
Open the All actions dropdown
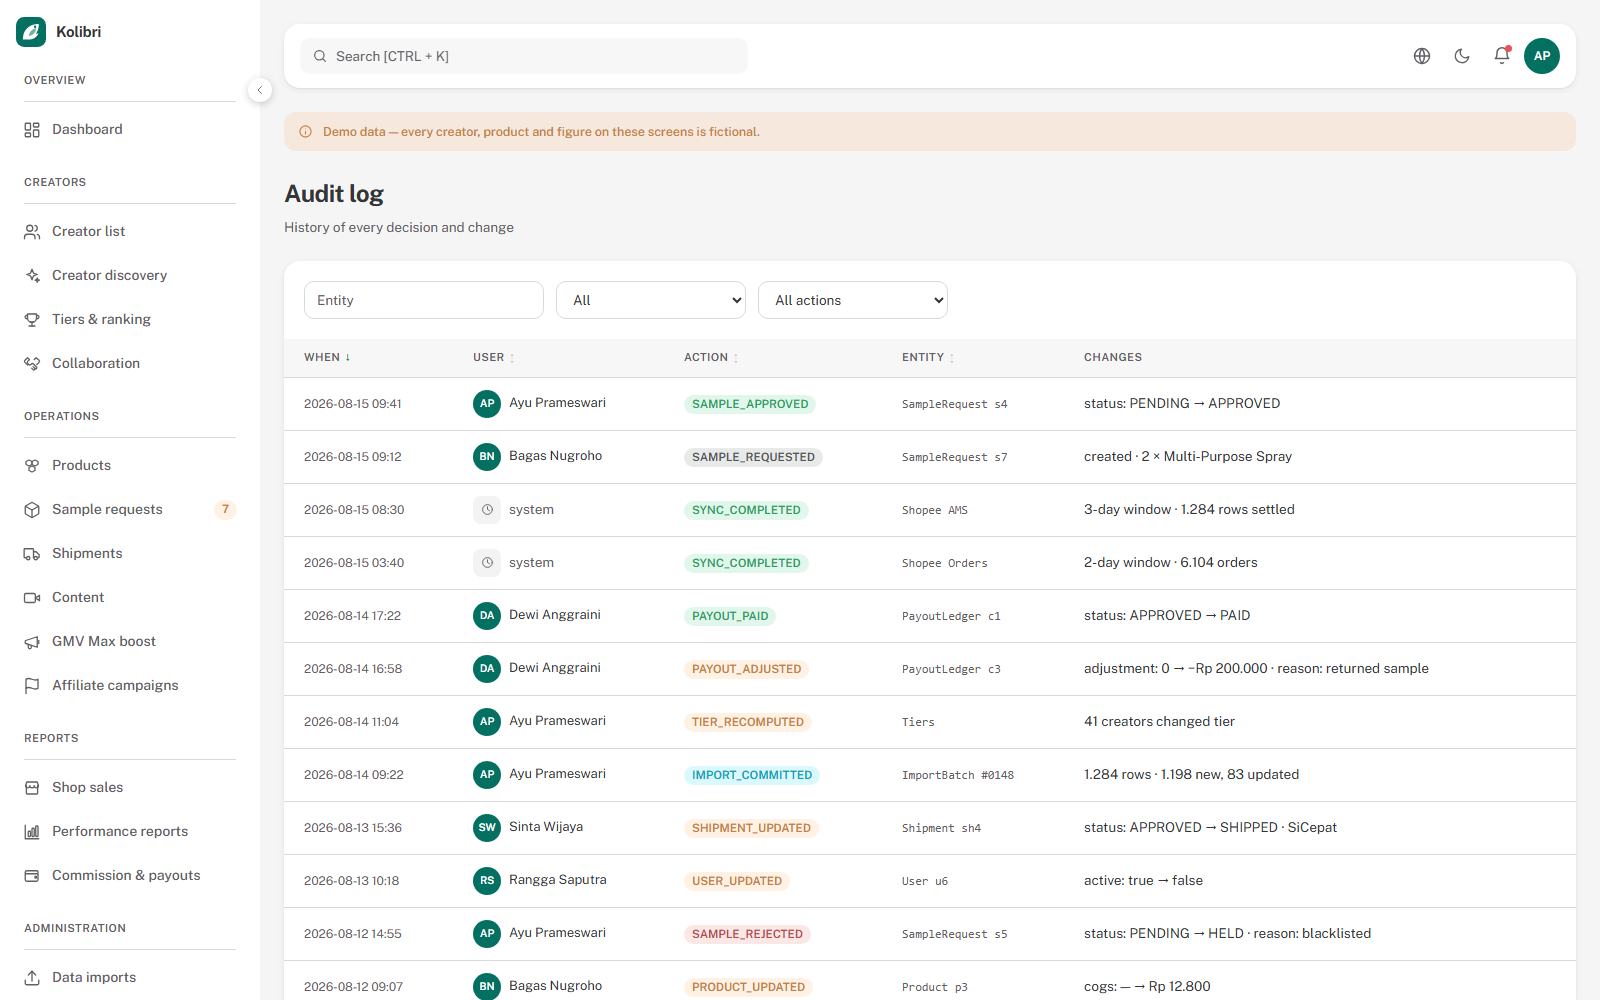[x=853, y=300]
